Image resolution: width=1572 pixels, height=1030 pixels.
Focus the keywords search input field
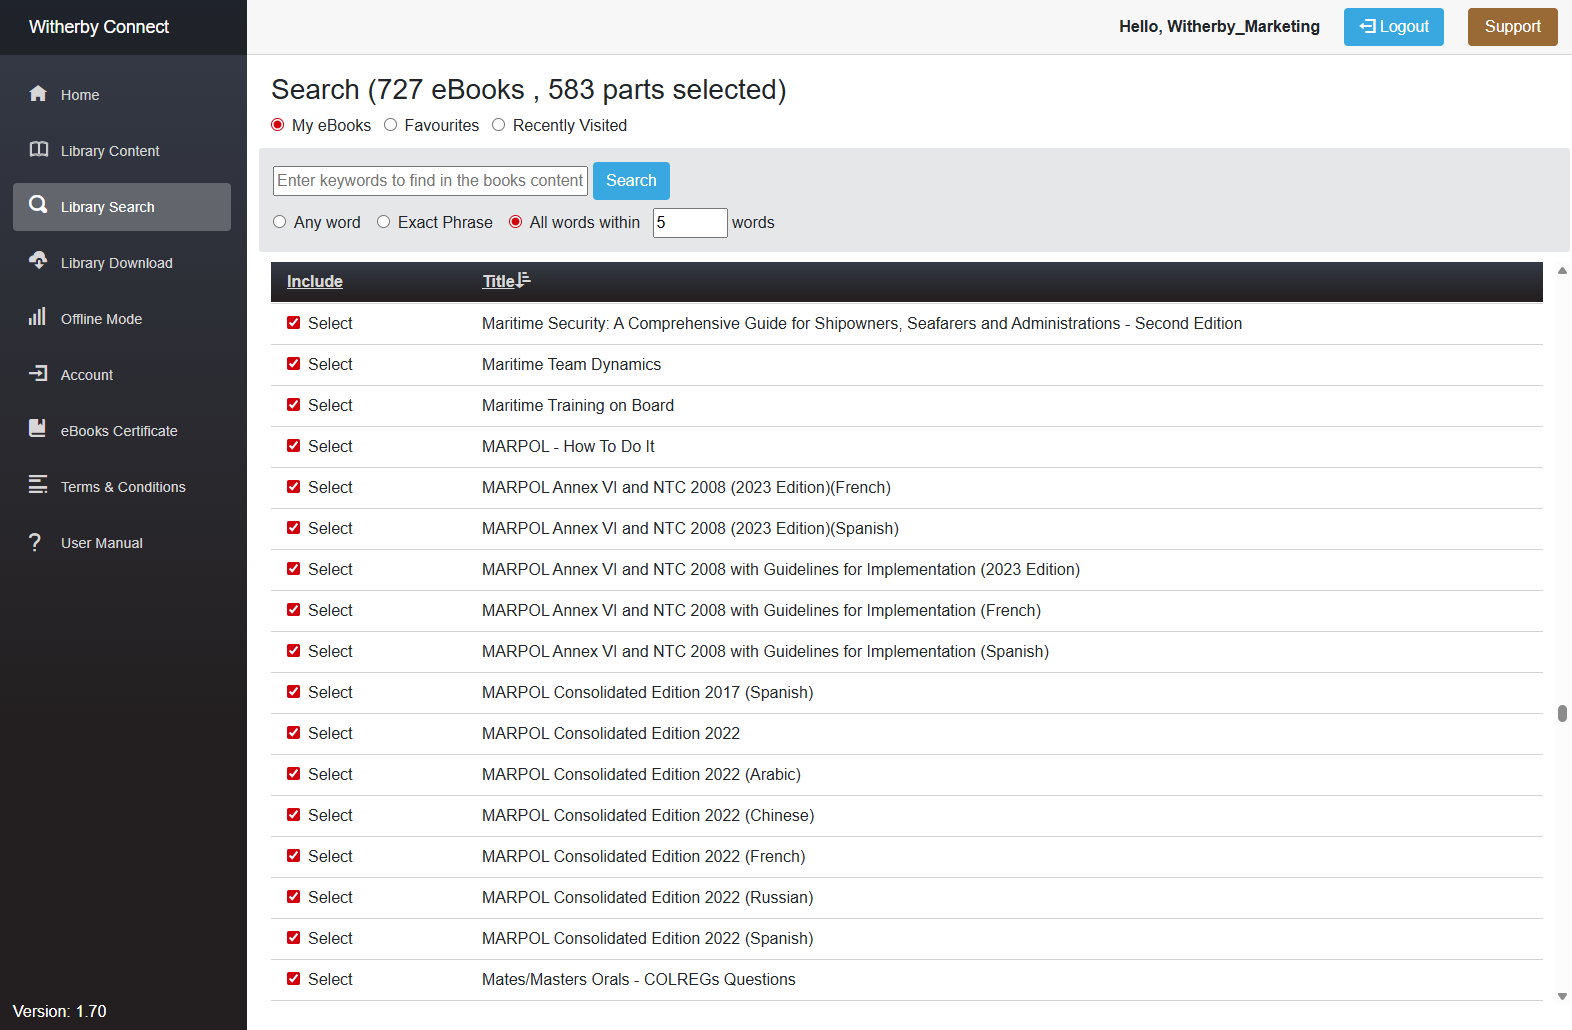[x=430, y=181]
